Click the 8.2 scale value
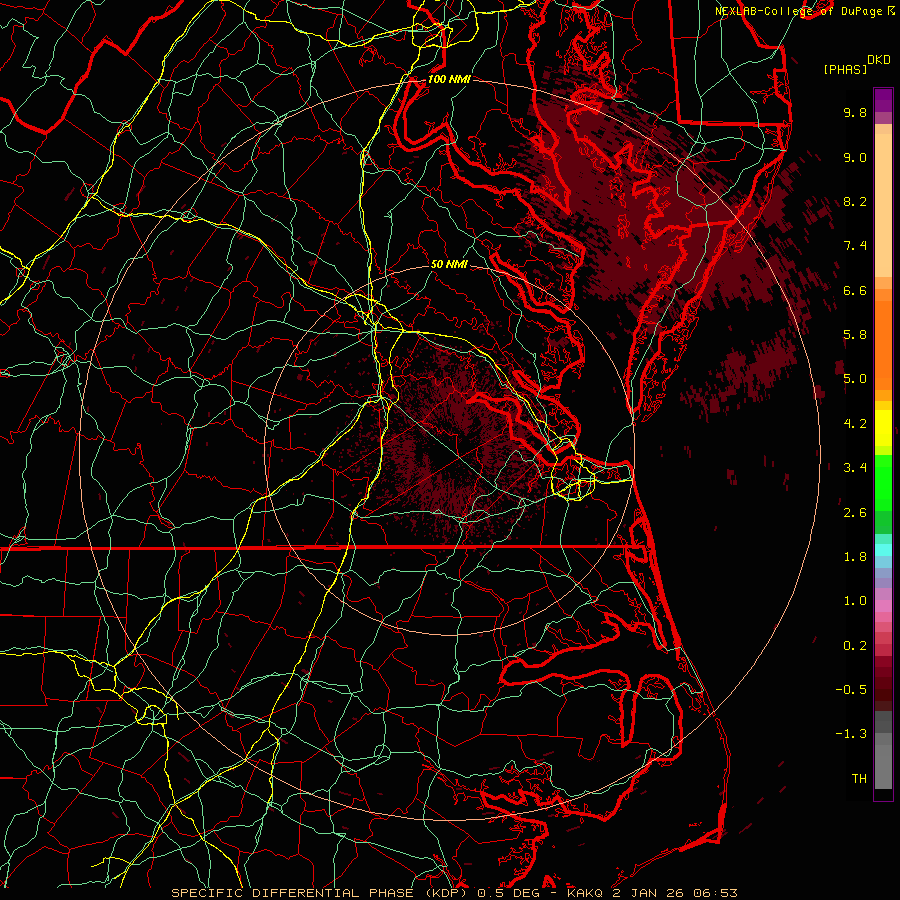 point(855,201)
